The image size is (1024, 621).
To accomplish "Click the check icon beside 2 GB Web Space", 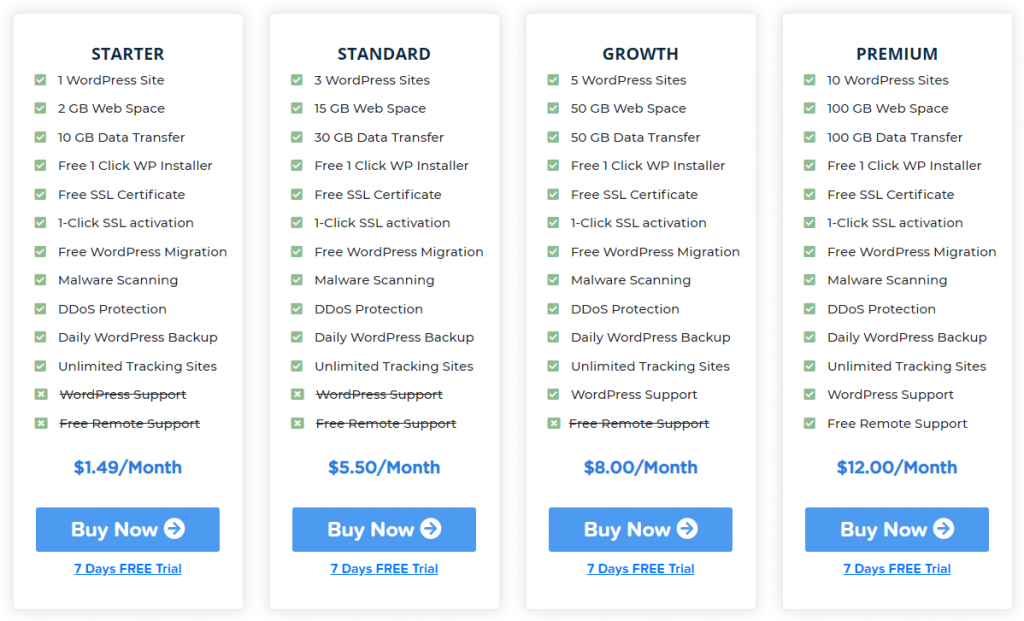I will pyautogui.click(x=40, y=108).
